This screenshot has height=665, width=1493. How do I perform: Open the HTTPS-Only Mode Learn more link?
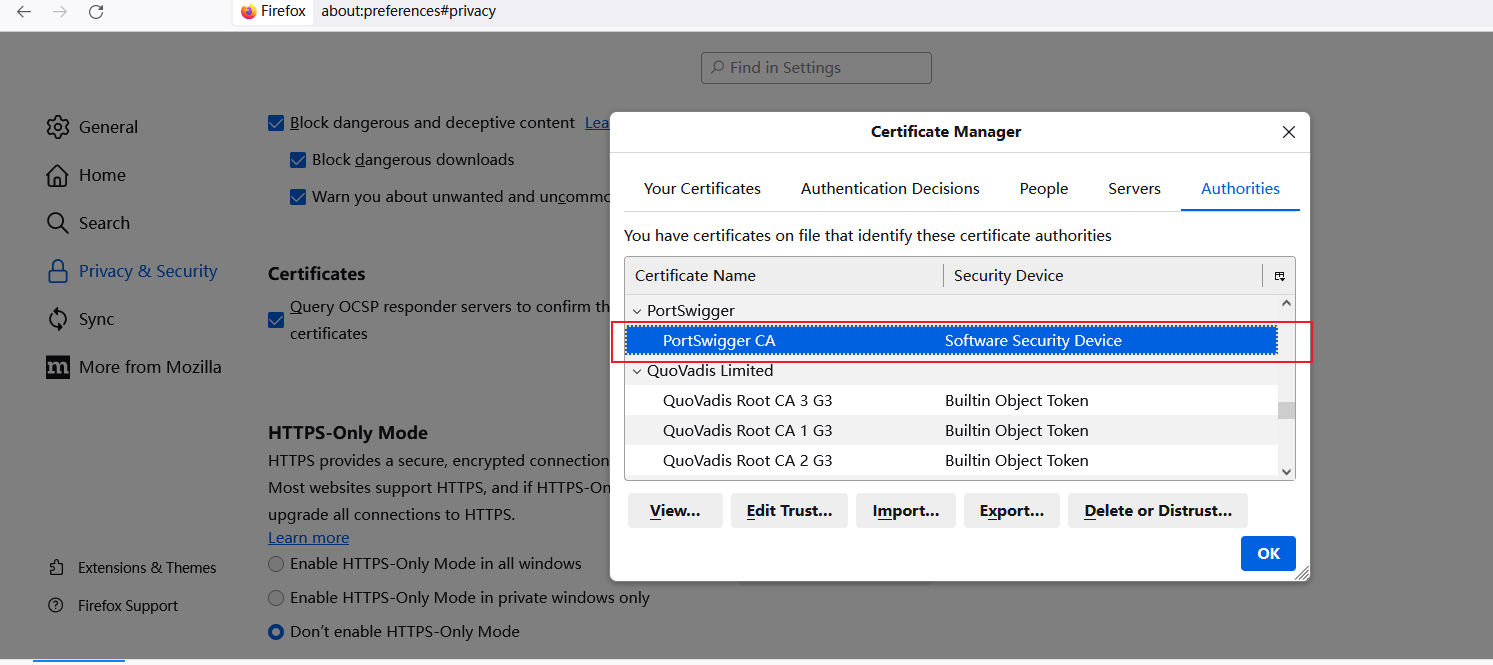click(308, 538)
